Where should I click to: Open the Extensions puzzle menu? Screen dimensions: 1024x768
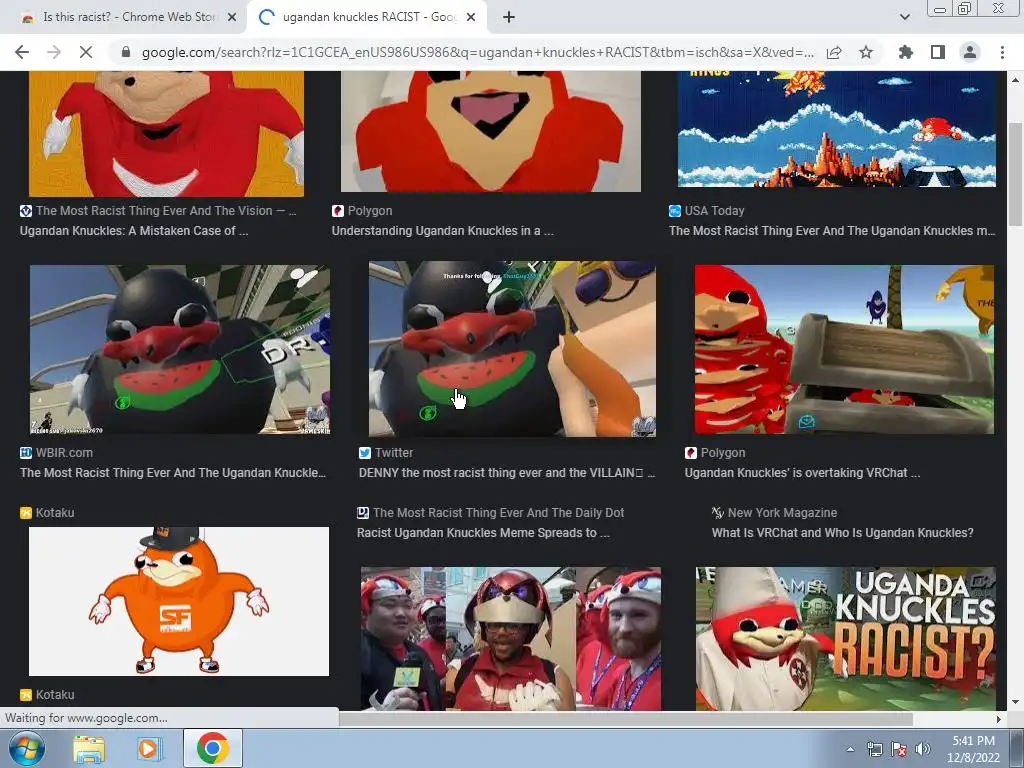click(x=906, y=52)
